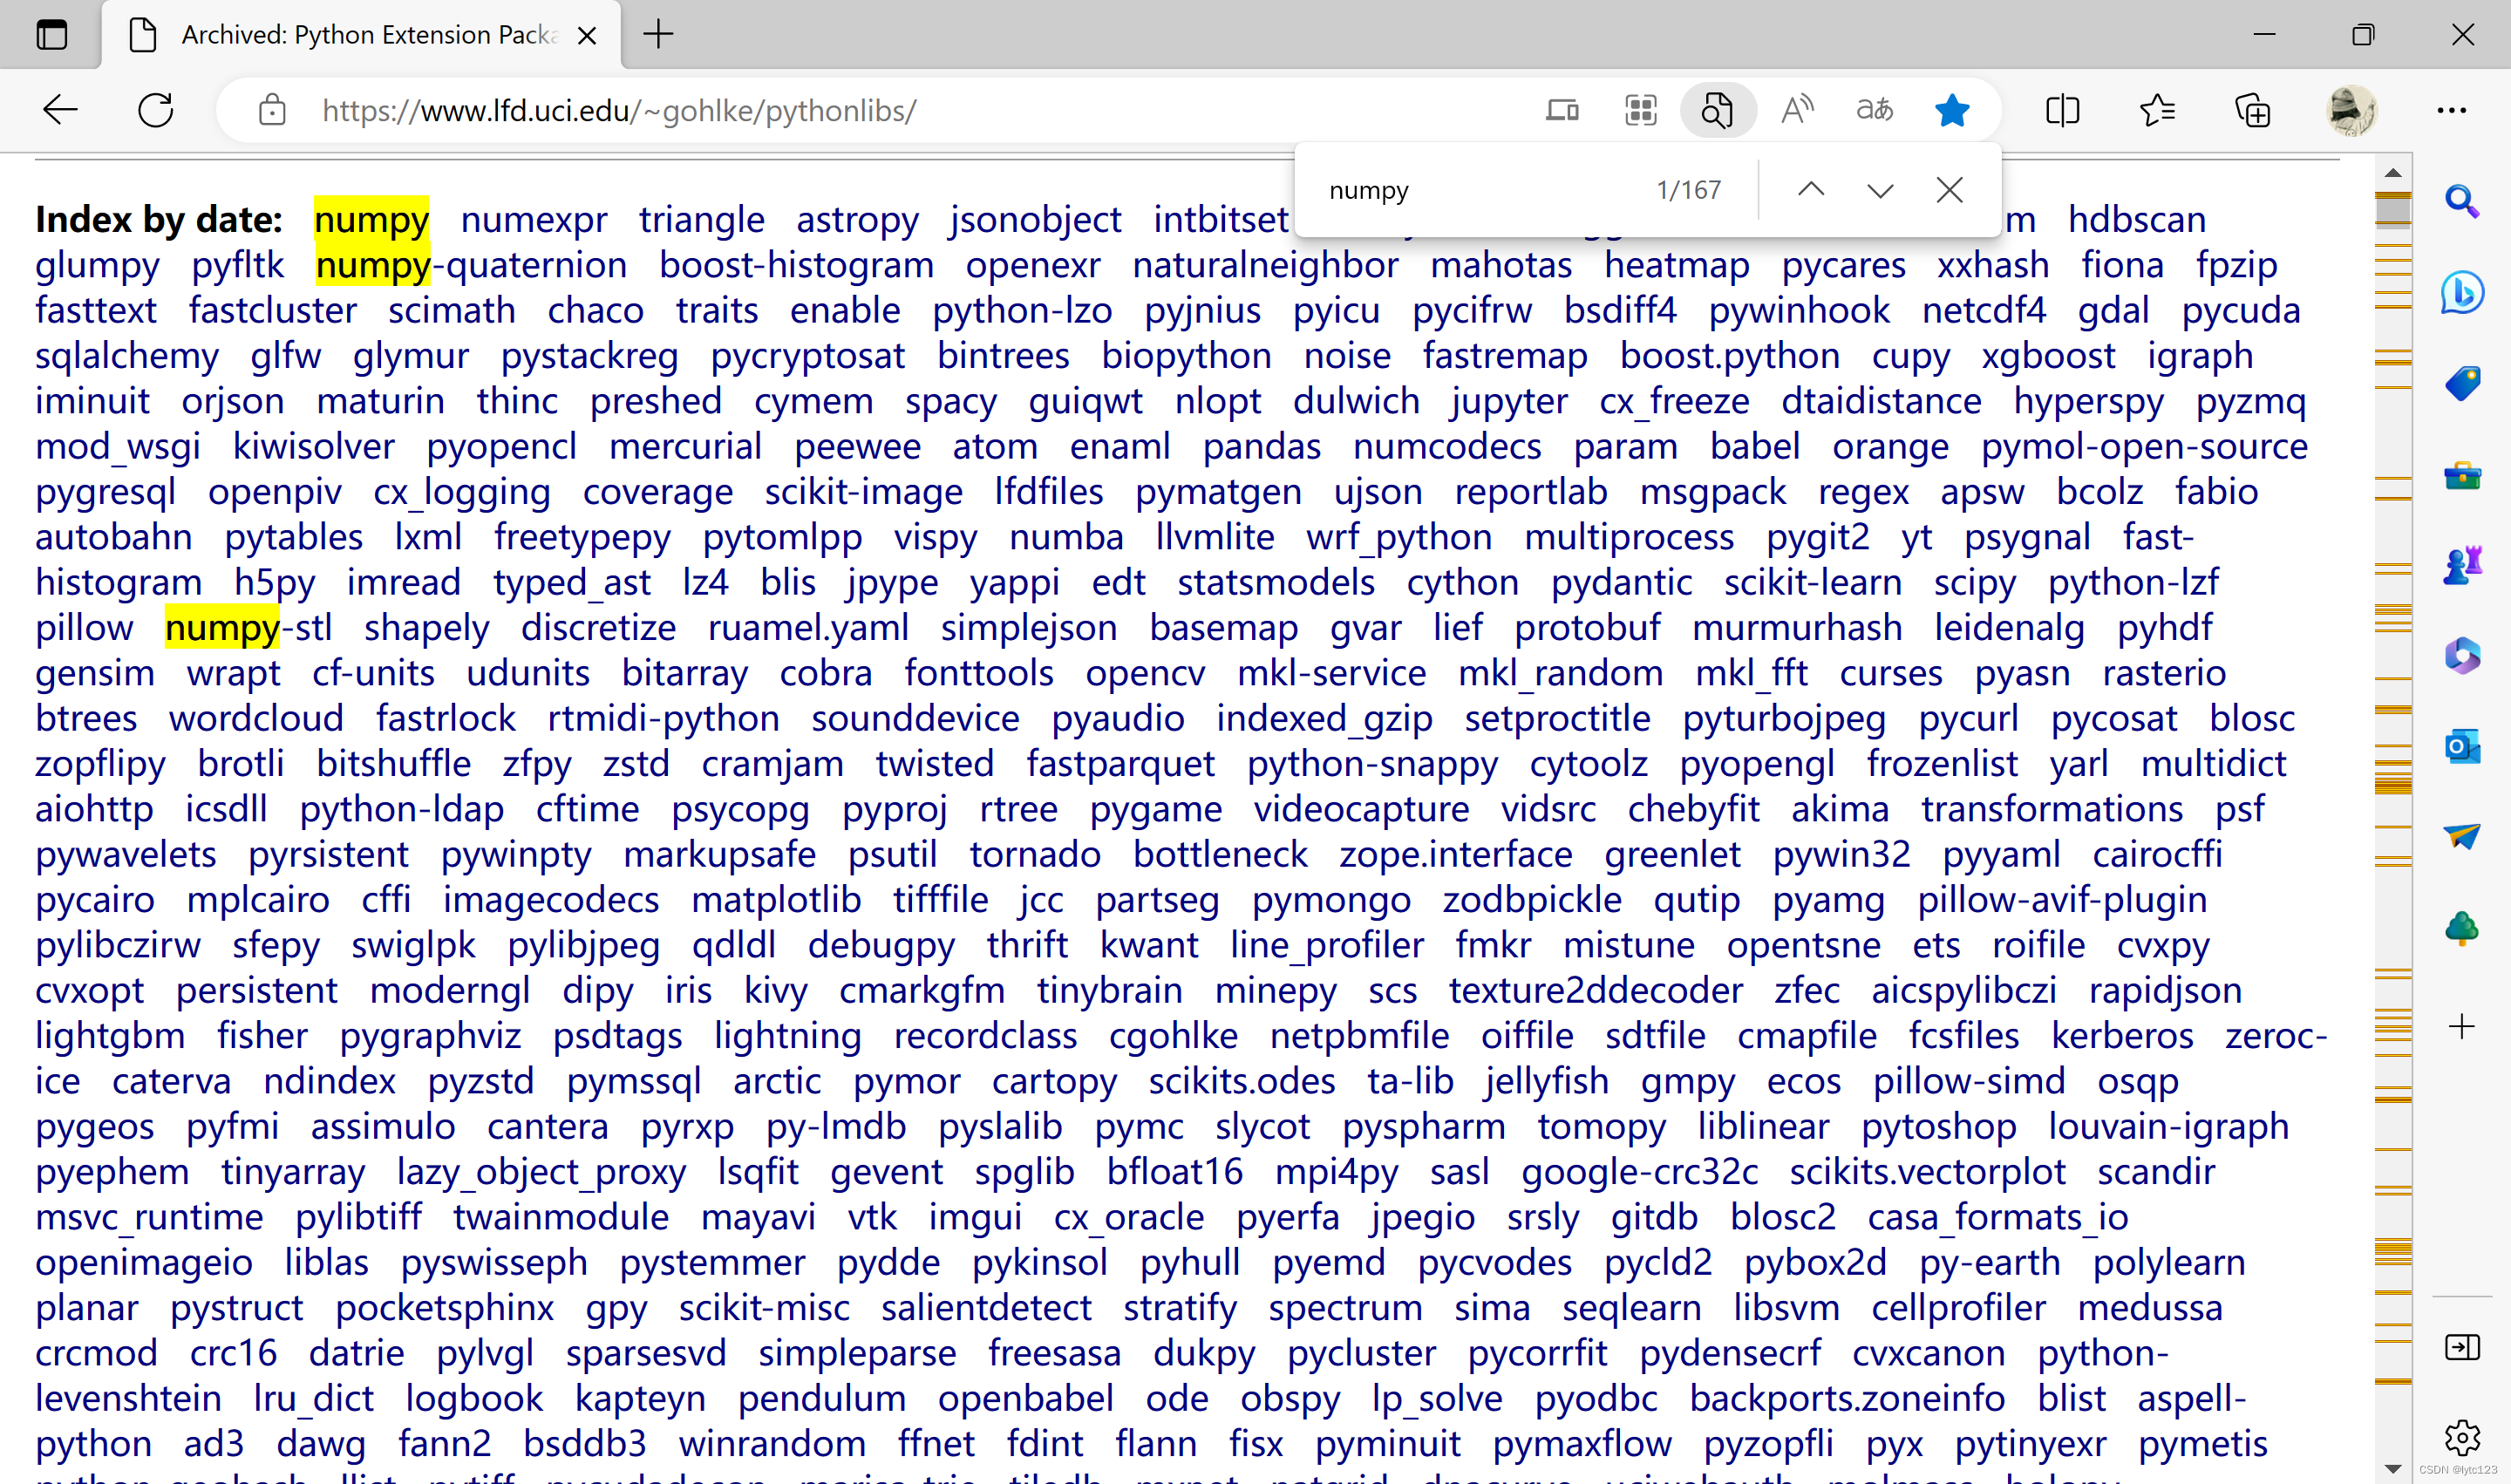Toggle the favorite star for this page
Image resolution: width=2511 pixels, height=1484 pixels.
[x=1951, y=110]
